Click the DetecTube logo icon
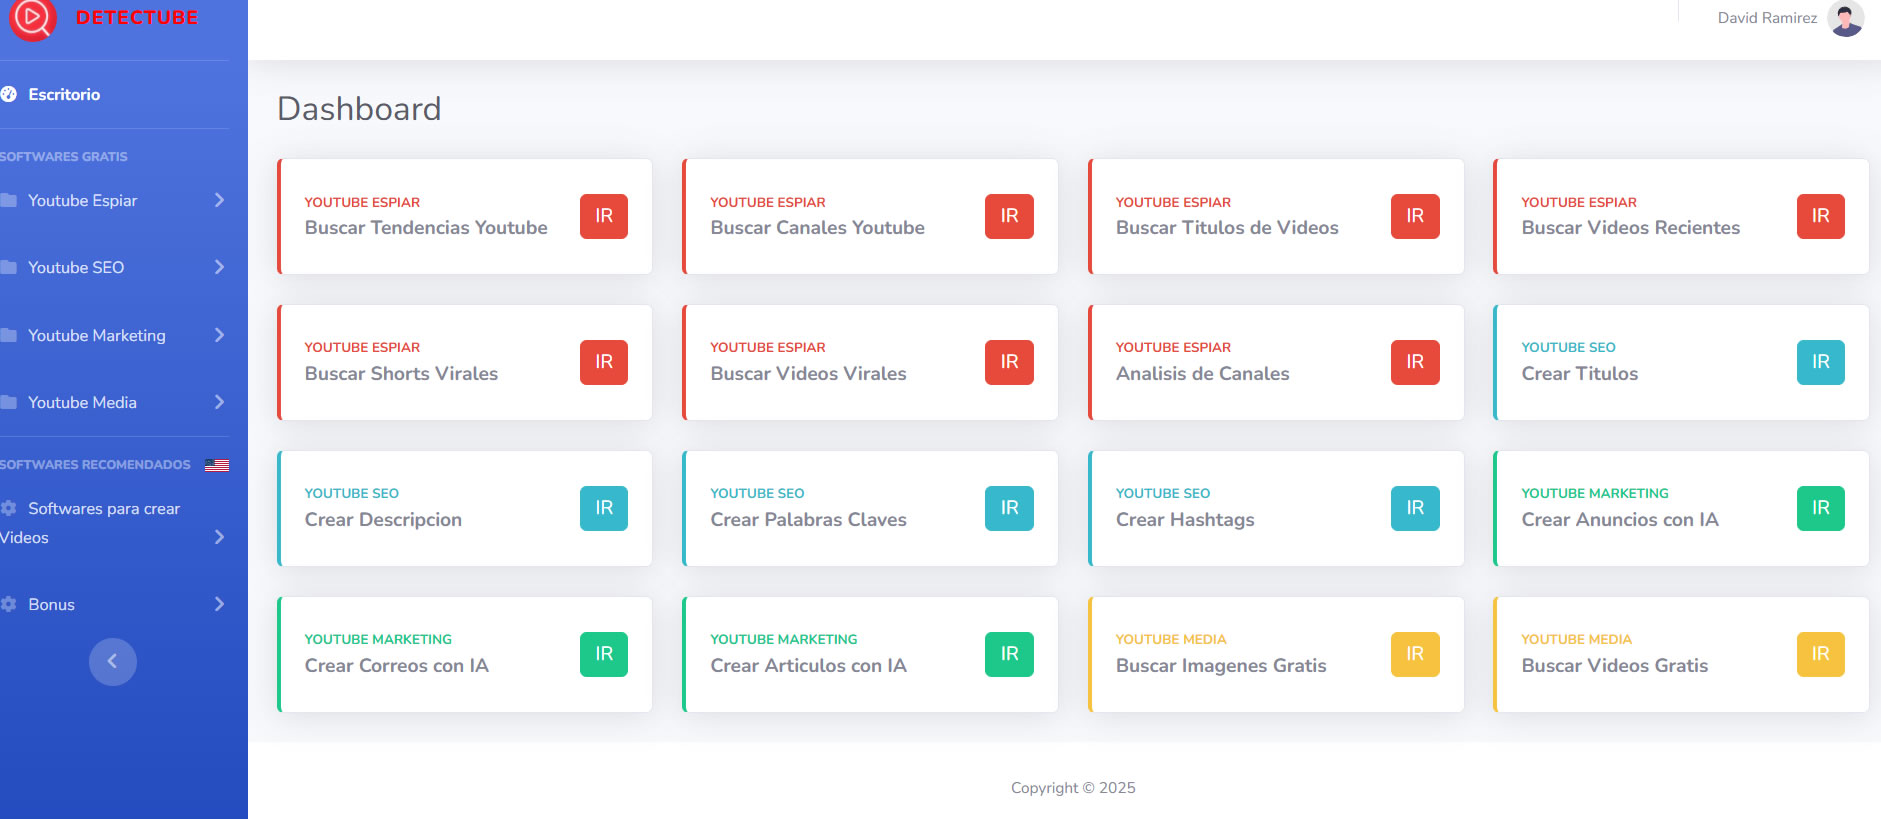This screenshot has width=1881, height=819. click(31, 18)
